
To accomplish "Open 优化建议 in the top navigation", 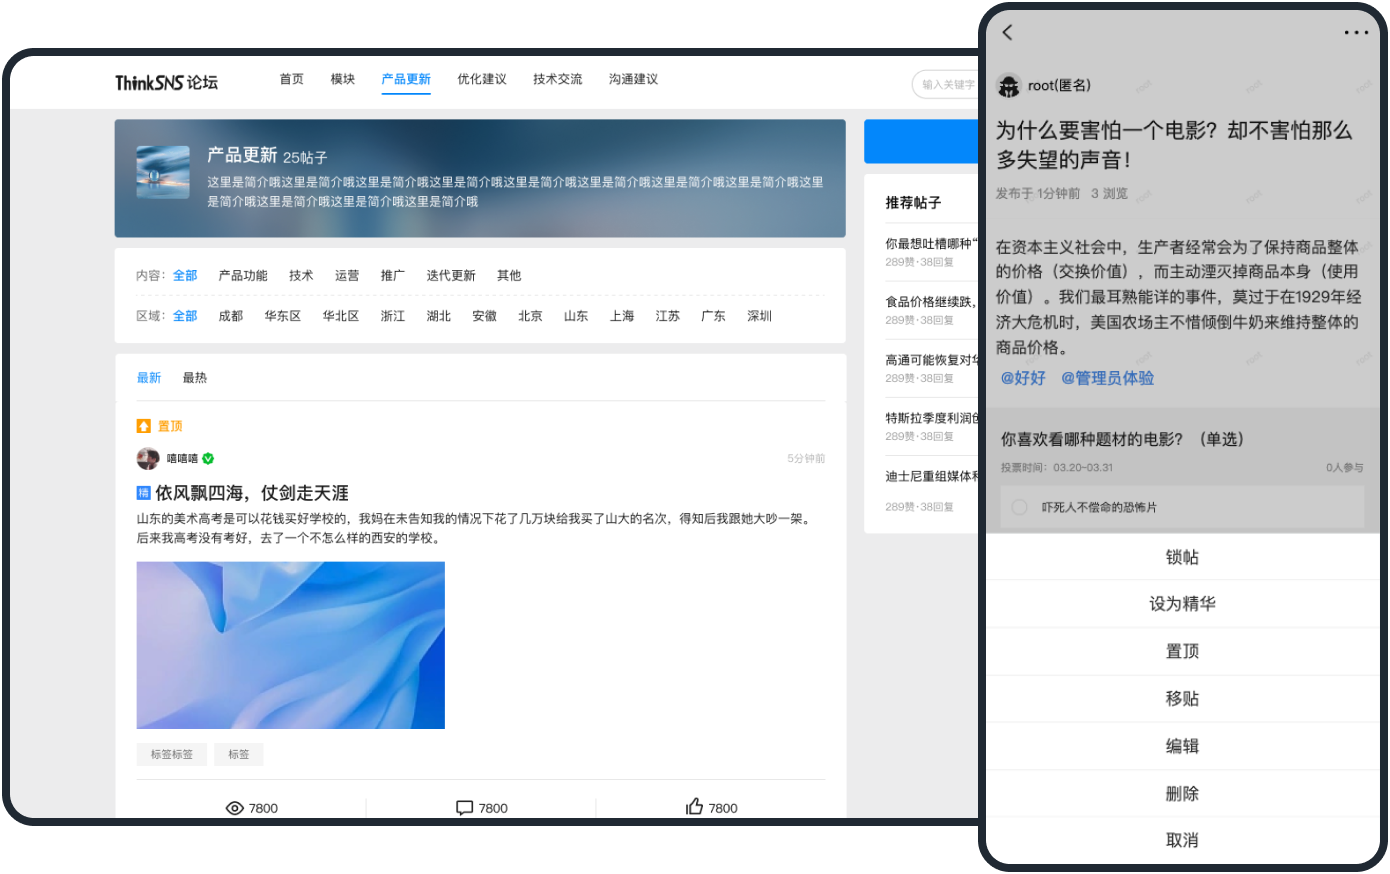I will click(x=482, y=79).
